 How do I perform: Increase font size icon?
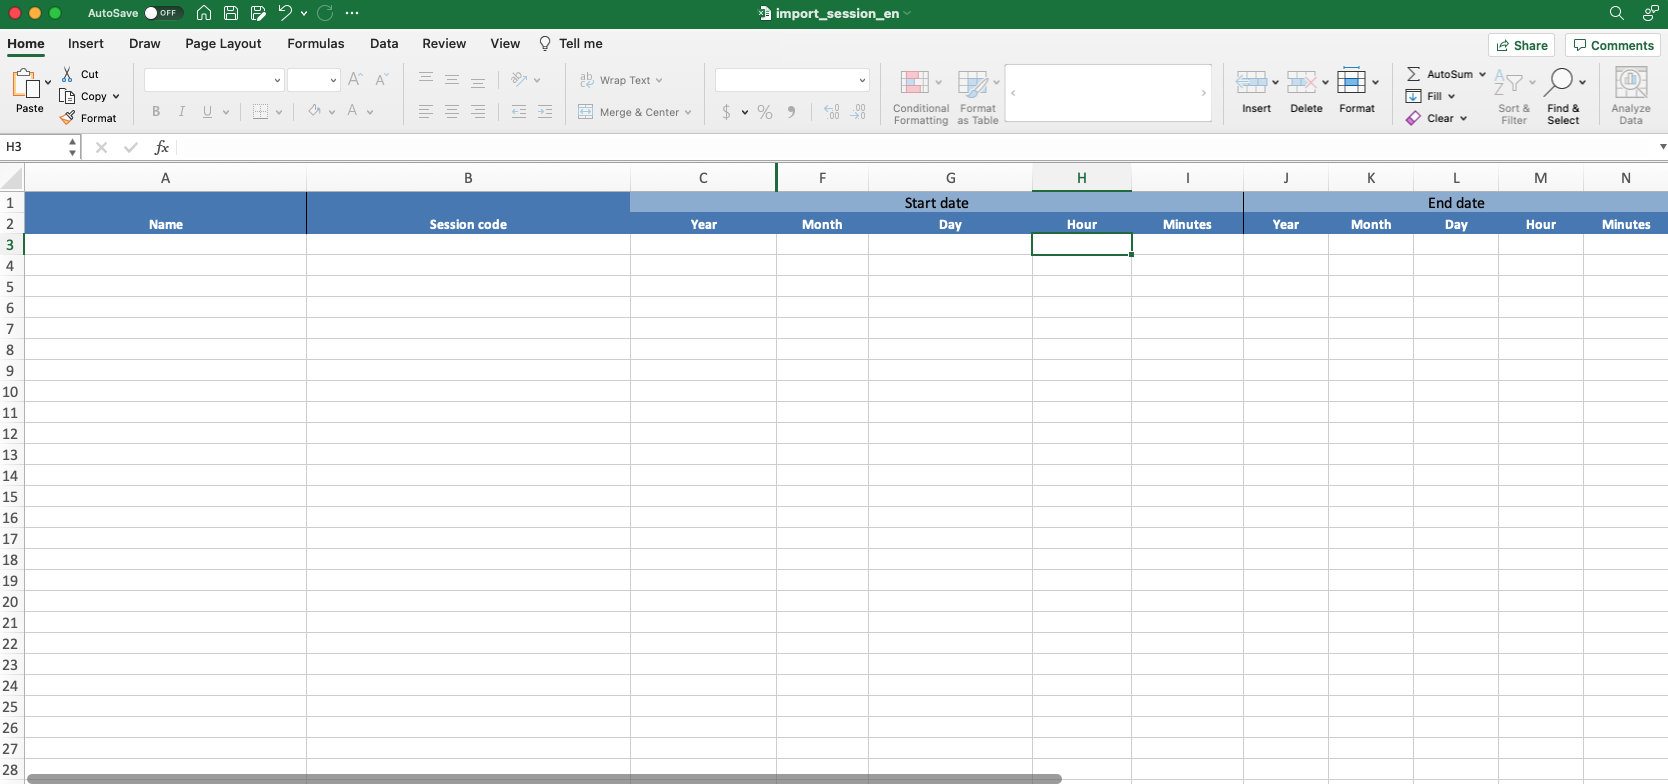pyautogui.click(x=355, y=79)
